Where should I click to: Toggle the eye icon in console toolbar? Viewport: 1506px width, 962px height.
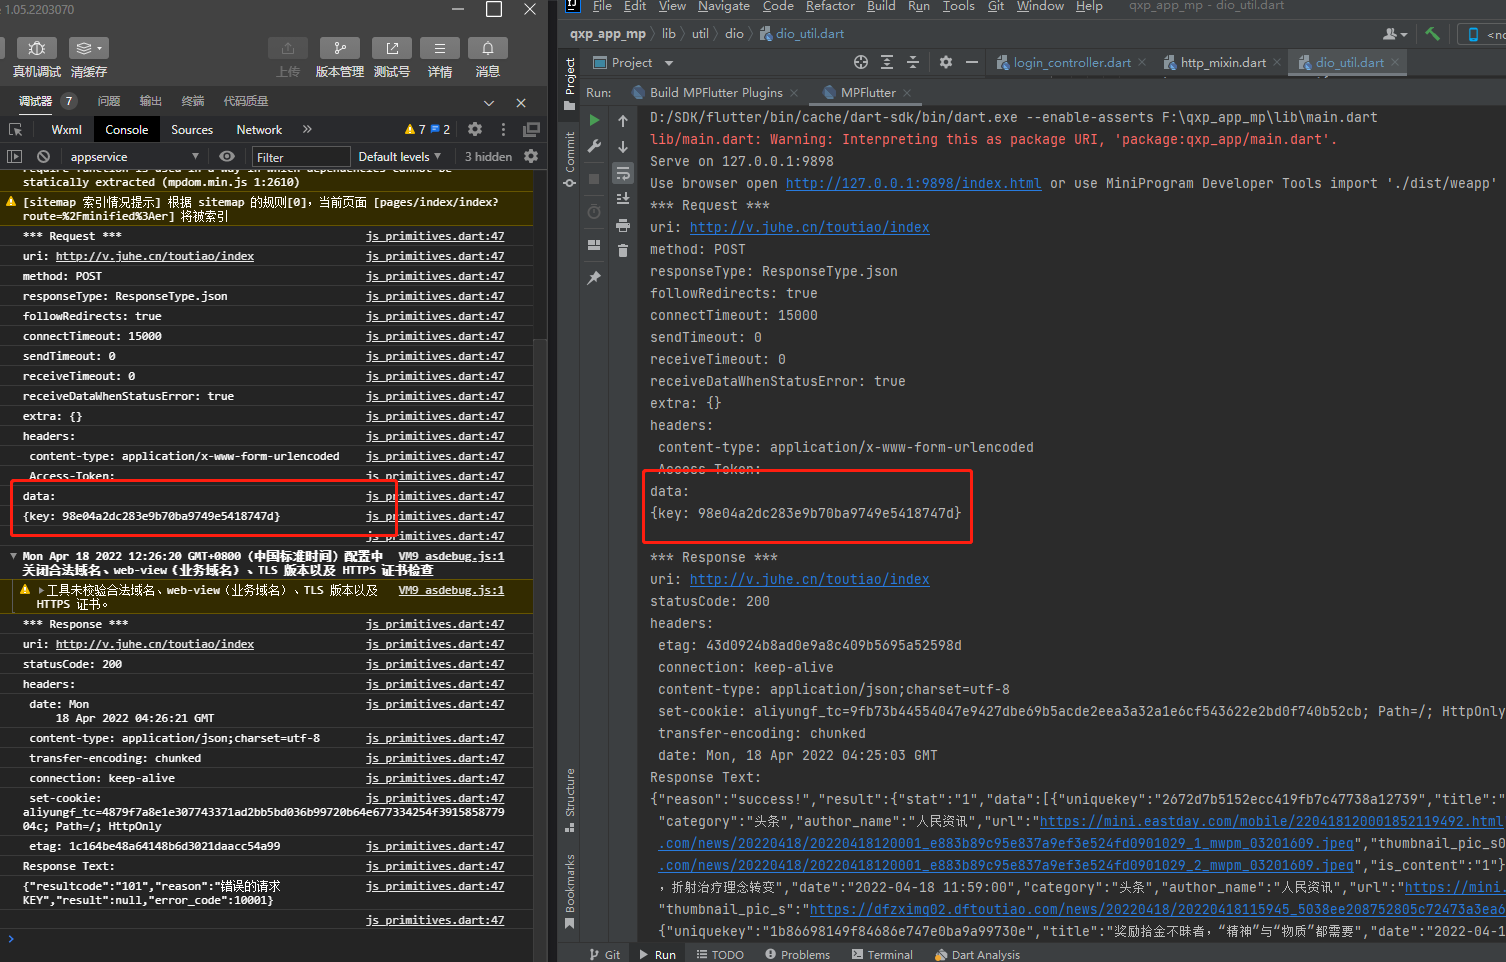227,156
